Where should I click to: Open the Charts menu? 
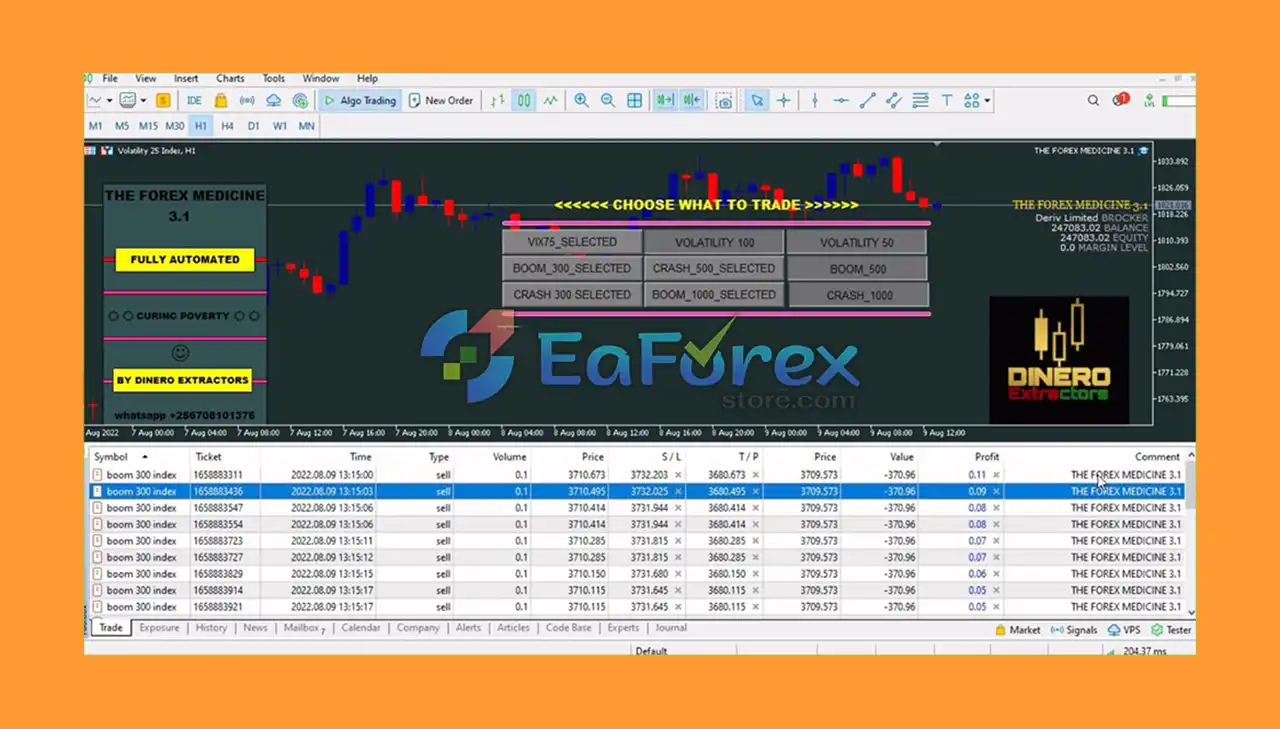230,78
